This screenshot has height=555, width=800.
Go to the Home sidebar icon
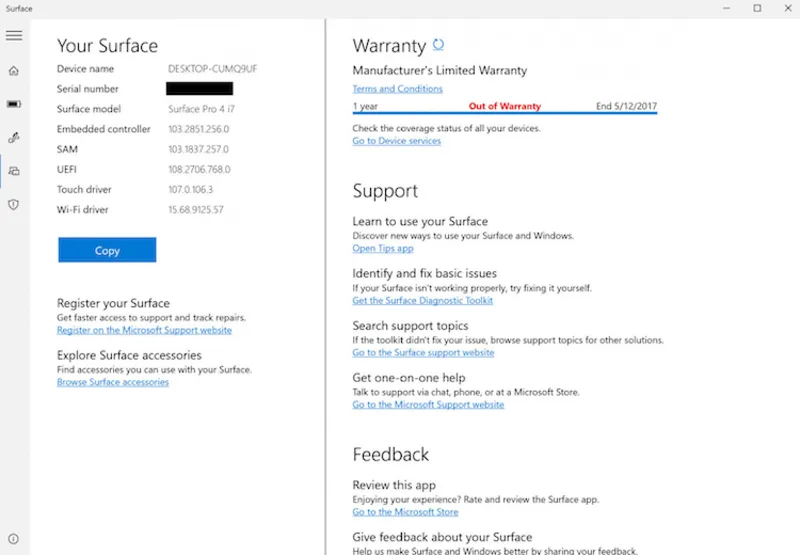pyautogui.click(x=14, y=71)
